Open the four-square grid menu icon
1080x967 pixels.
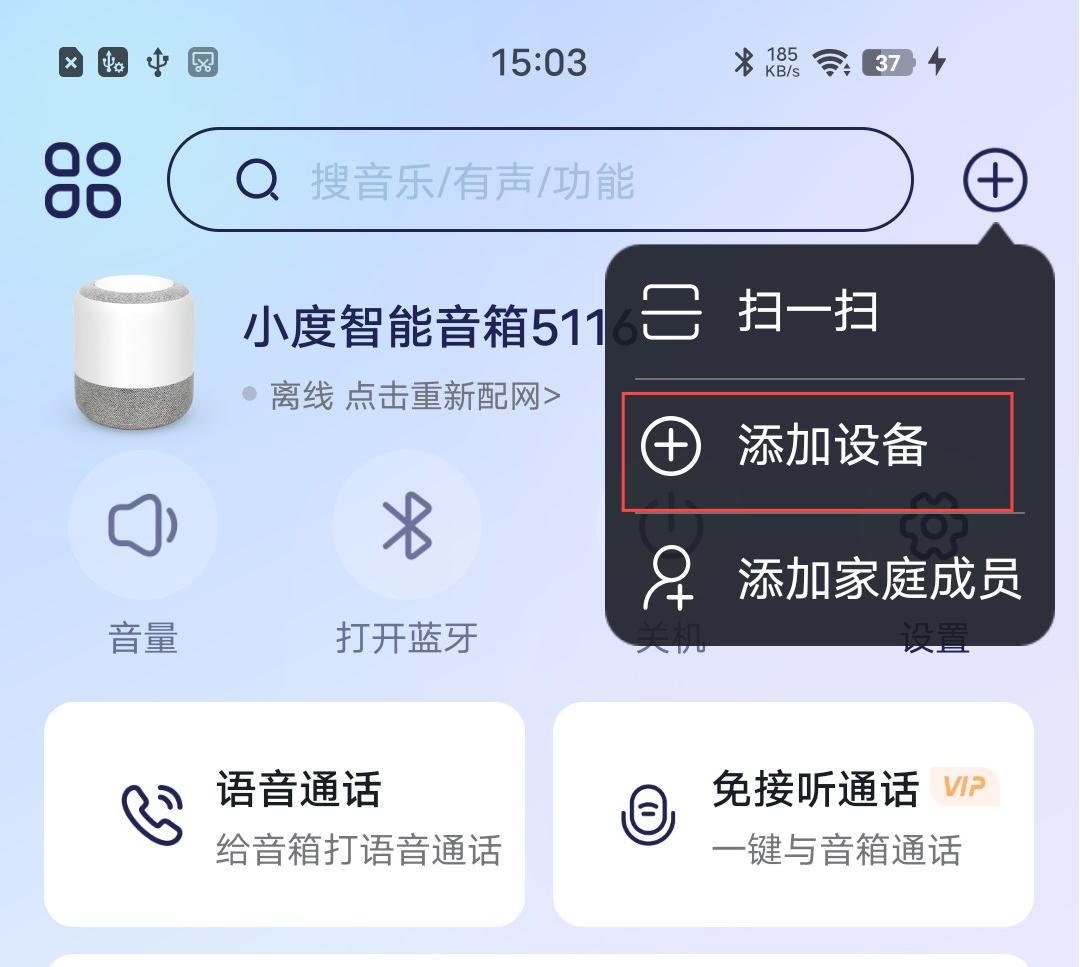point(83,180)
